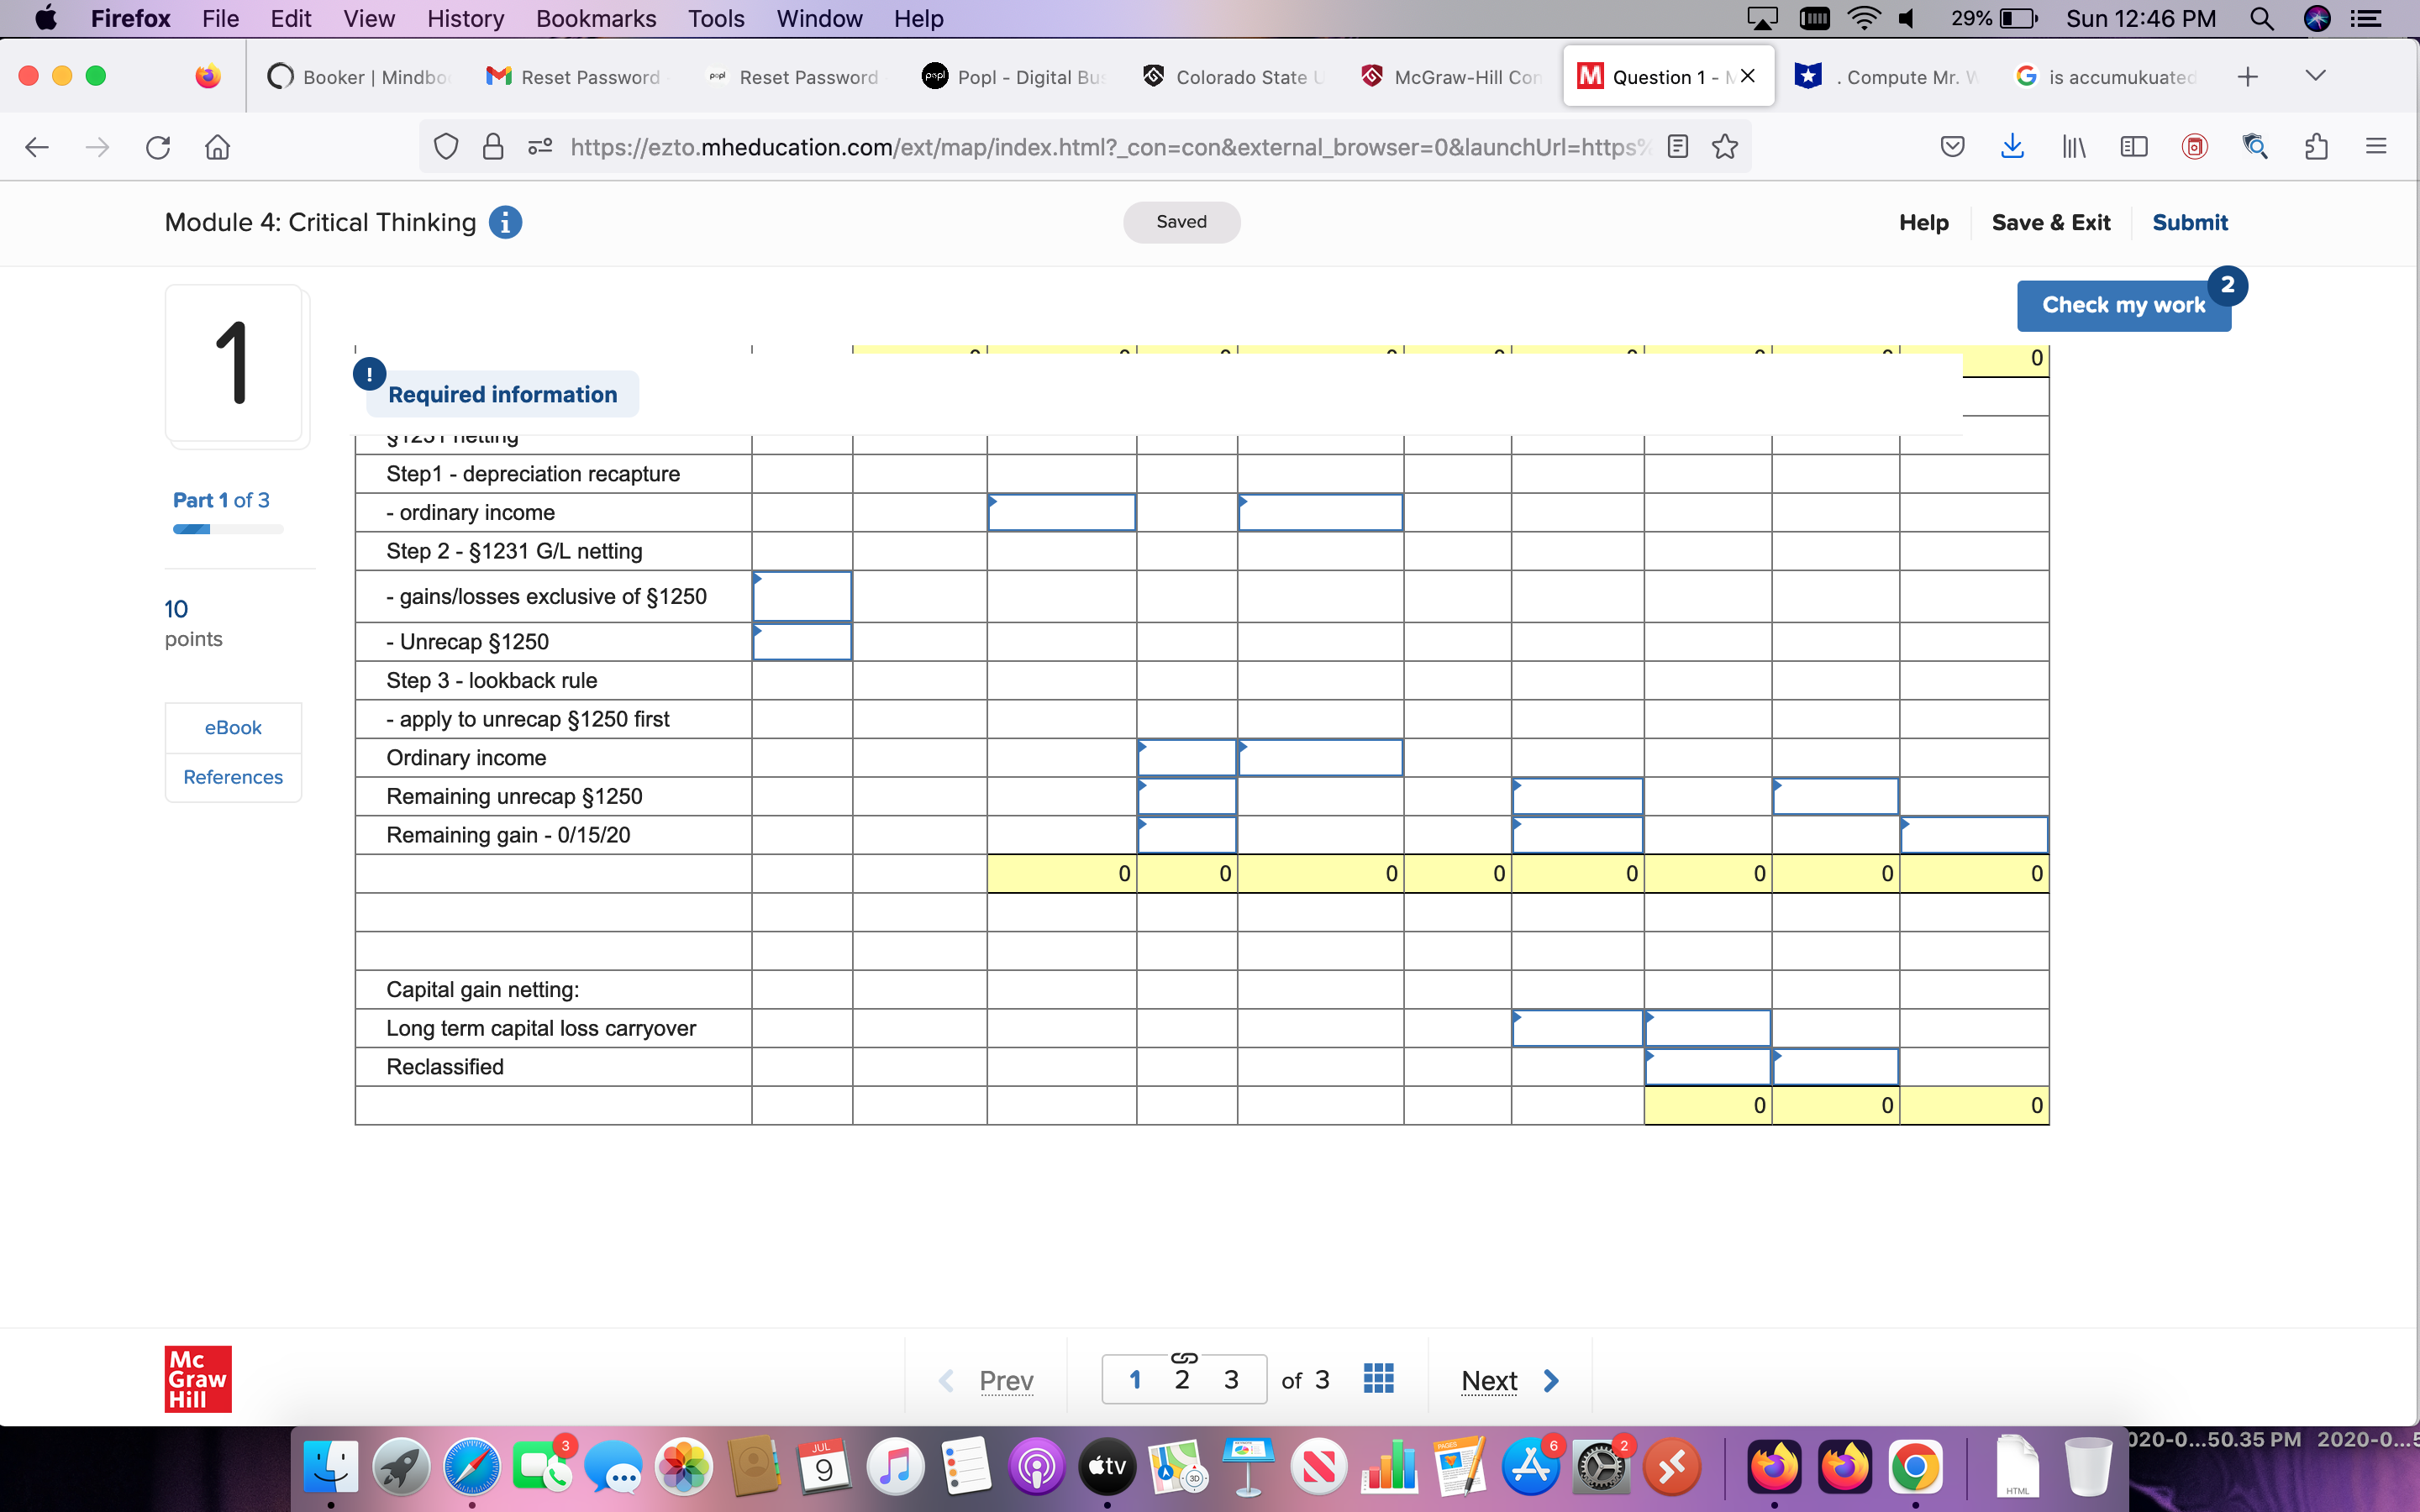The image size is (2420, 1512).
Task: Toggle reader view icon
Action: tap(1678, 147)
